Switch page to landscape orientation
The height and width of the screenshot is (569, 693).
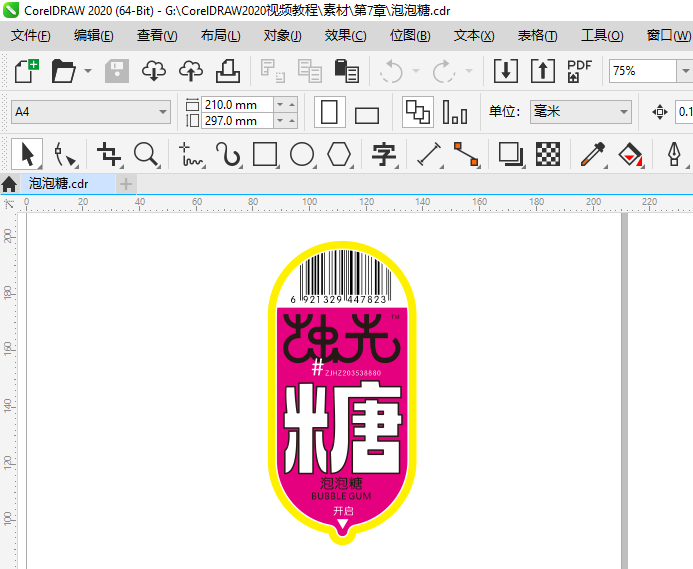click(x=367, y=115)
